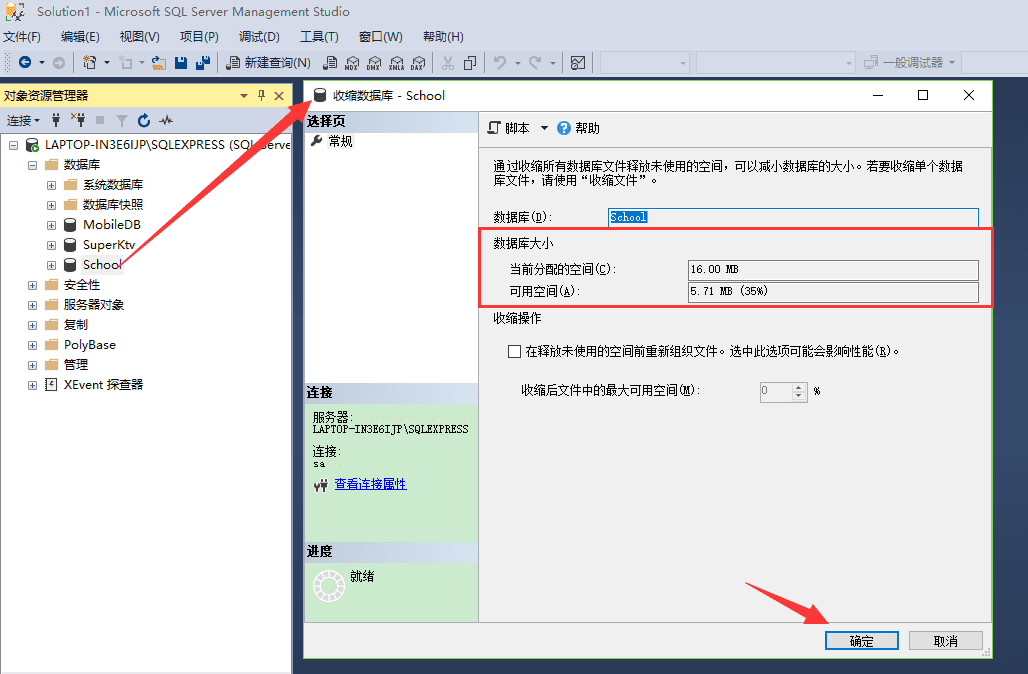Click the Save toolbar icon
This screenshot has height=674, width=1028.
point(181,62)
